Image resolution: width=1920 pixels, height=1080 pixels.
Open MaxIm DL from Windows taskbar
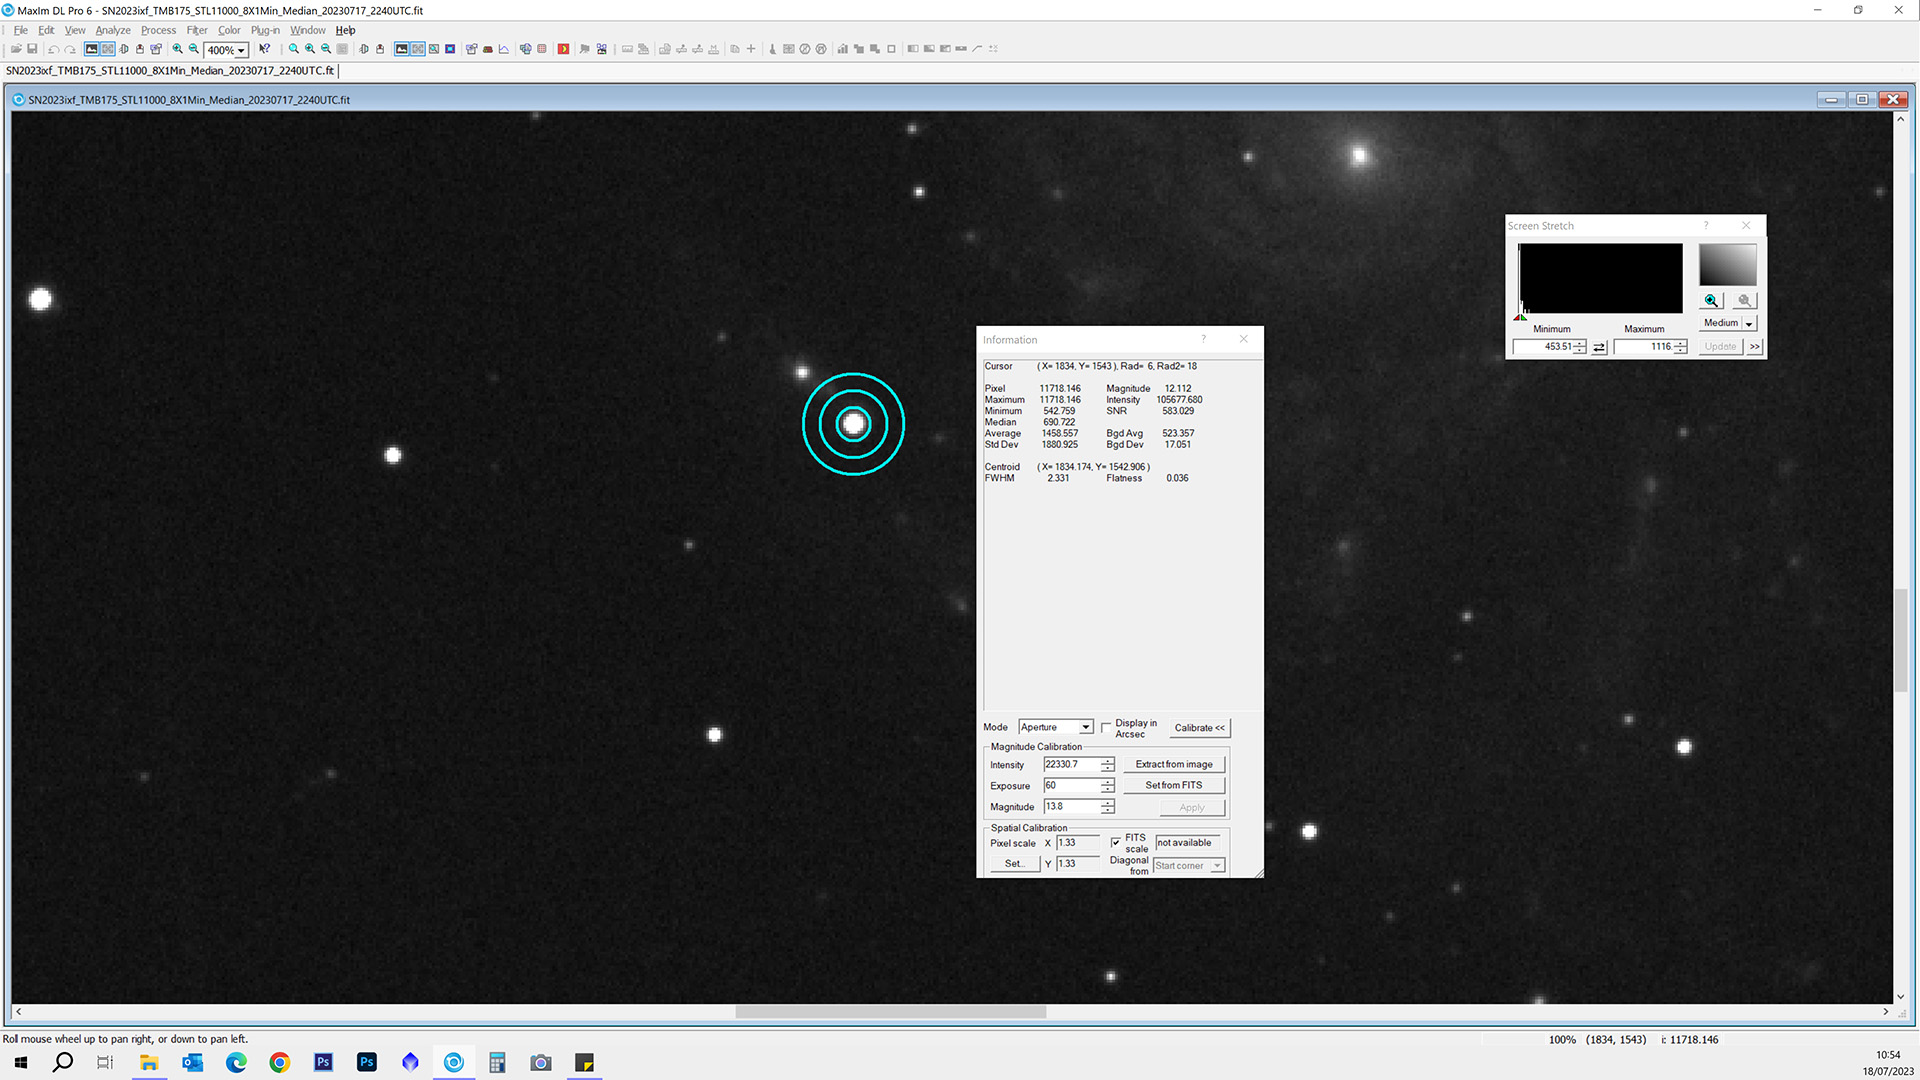pos(454,1062)
